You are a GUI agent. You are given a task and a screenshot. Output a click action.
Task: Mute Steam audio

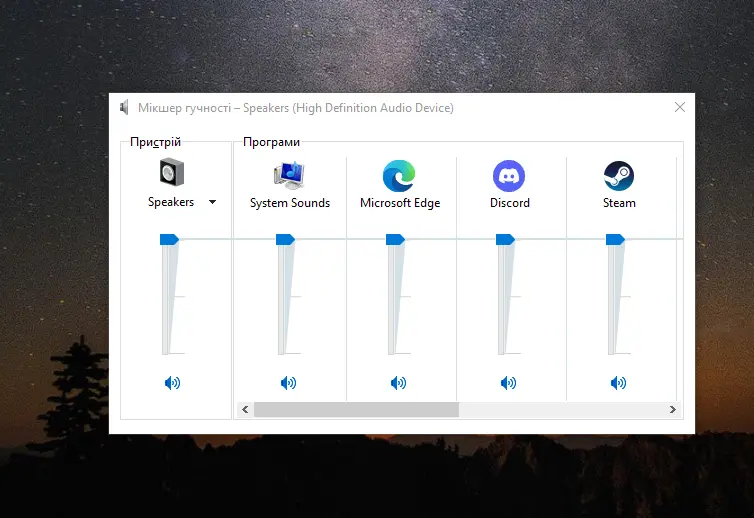(x=618, y=382)
